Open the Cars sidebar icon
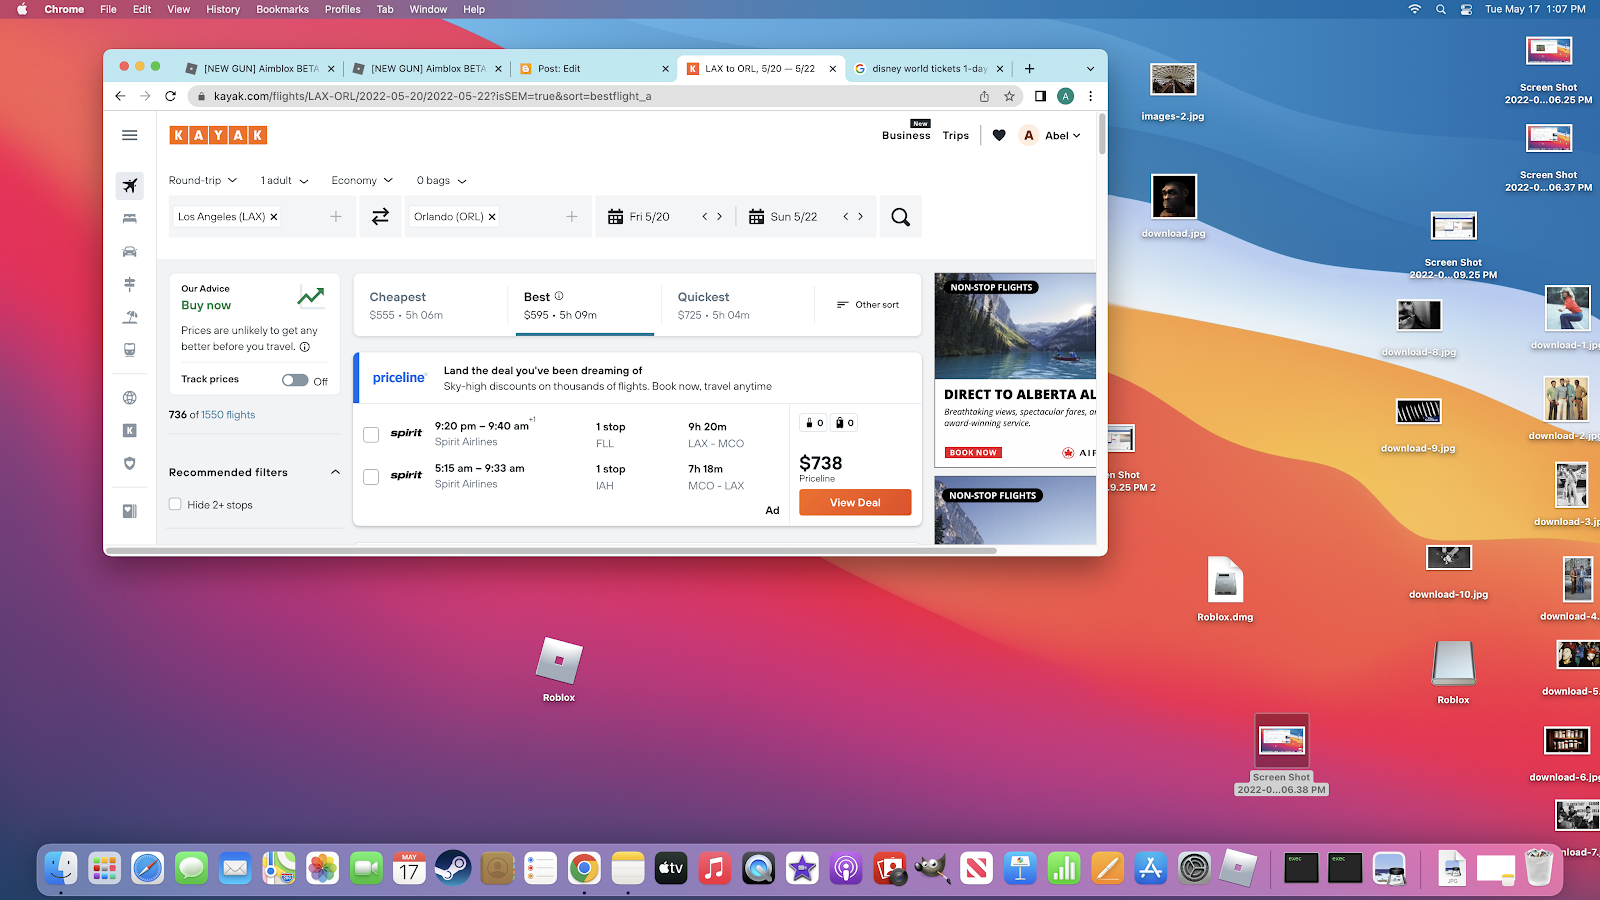This screenshot has width=1600, height=900. click(x=130, y=252)
